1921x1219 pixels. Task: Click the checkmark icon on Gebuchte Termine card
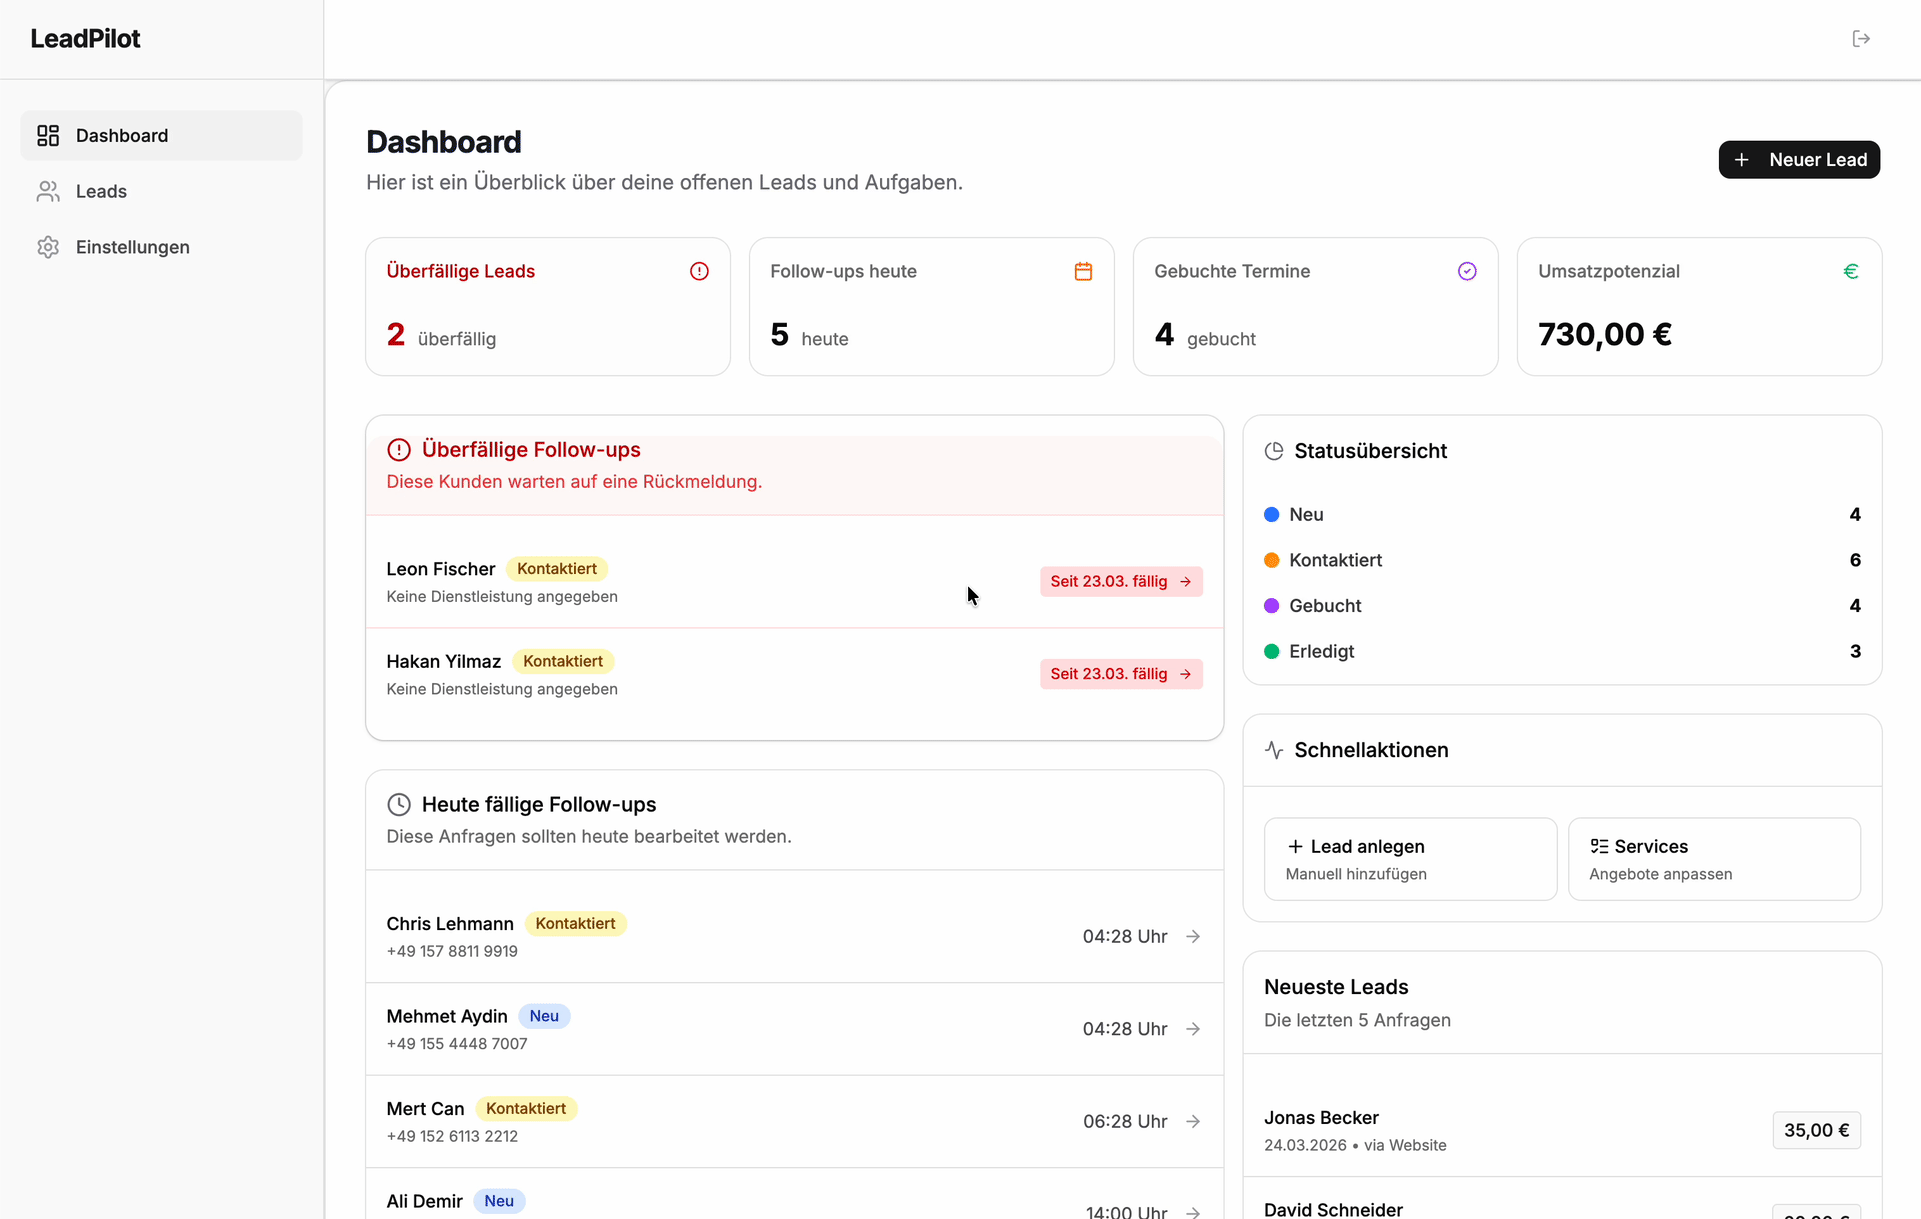tap(1466, 271)
